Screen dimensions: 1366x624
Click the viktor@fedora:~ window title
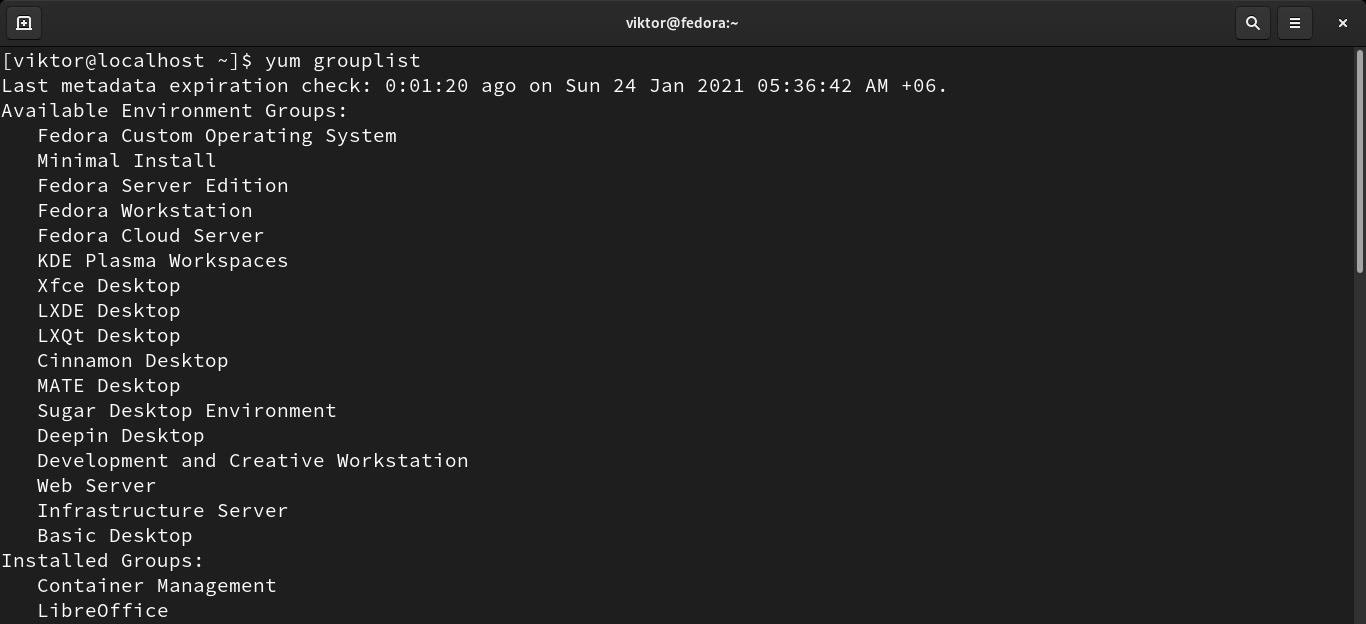pyautogui.click(x=682, y=22)
